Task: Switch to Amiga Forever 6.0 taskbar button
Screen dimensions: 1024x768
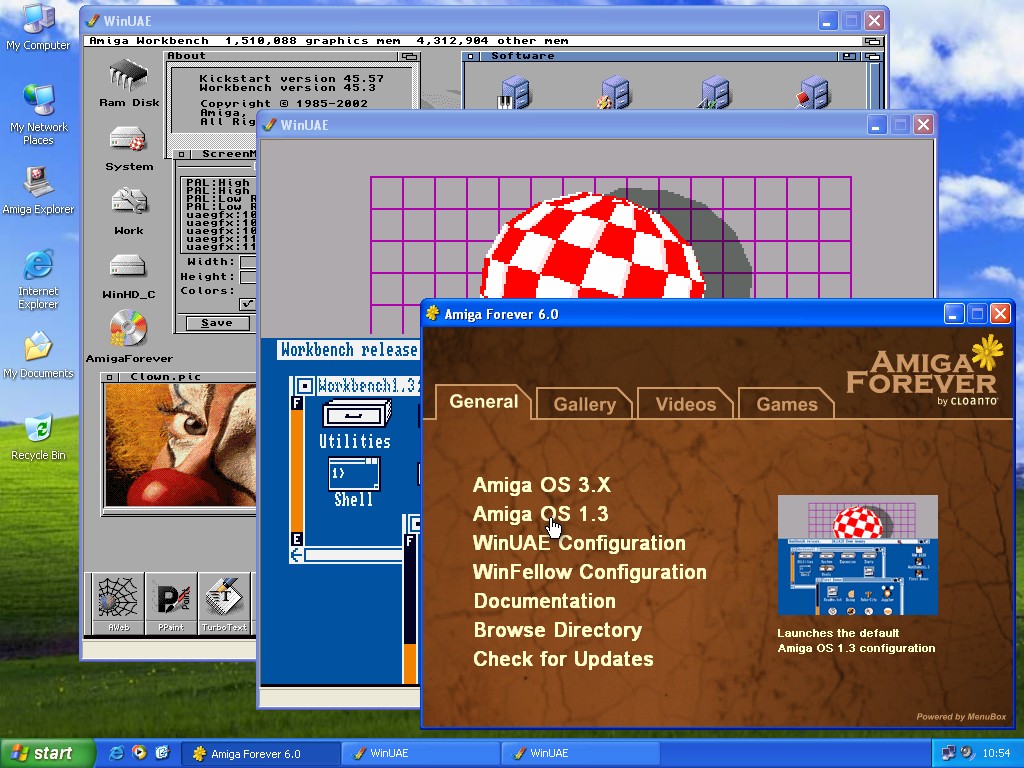Action: click(260, 754)
